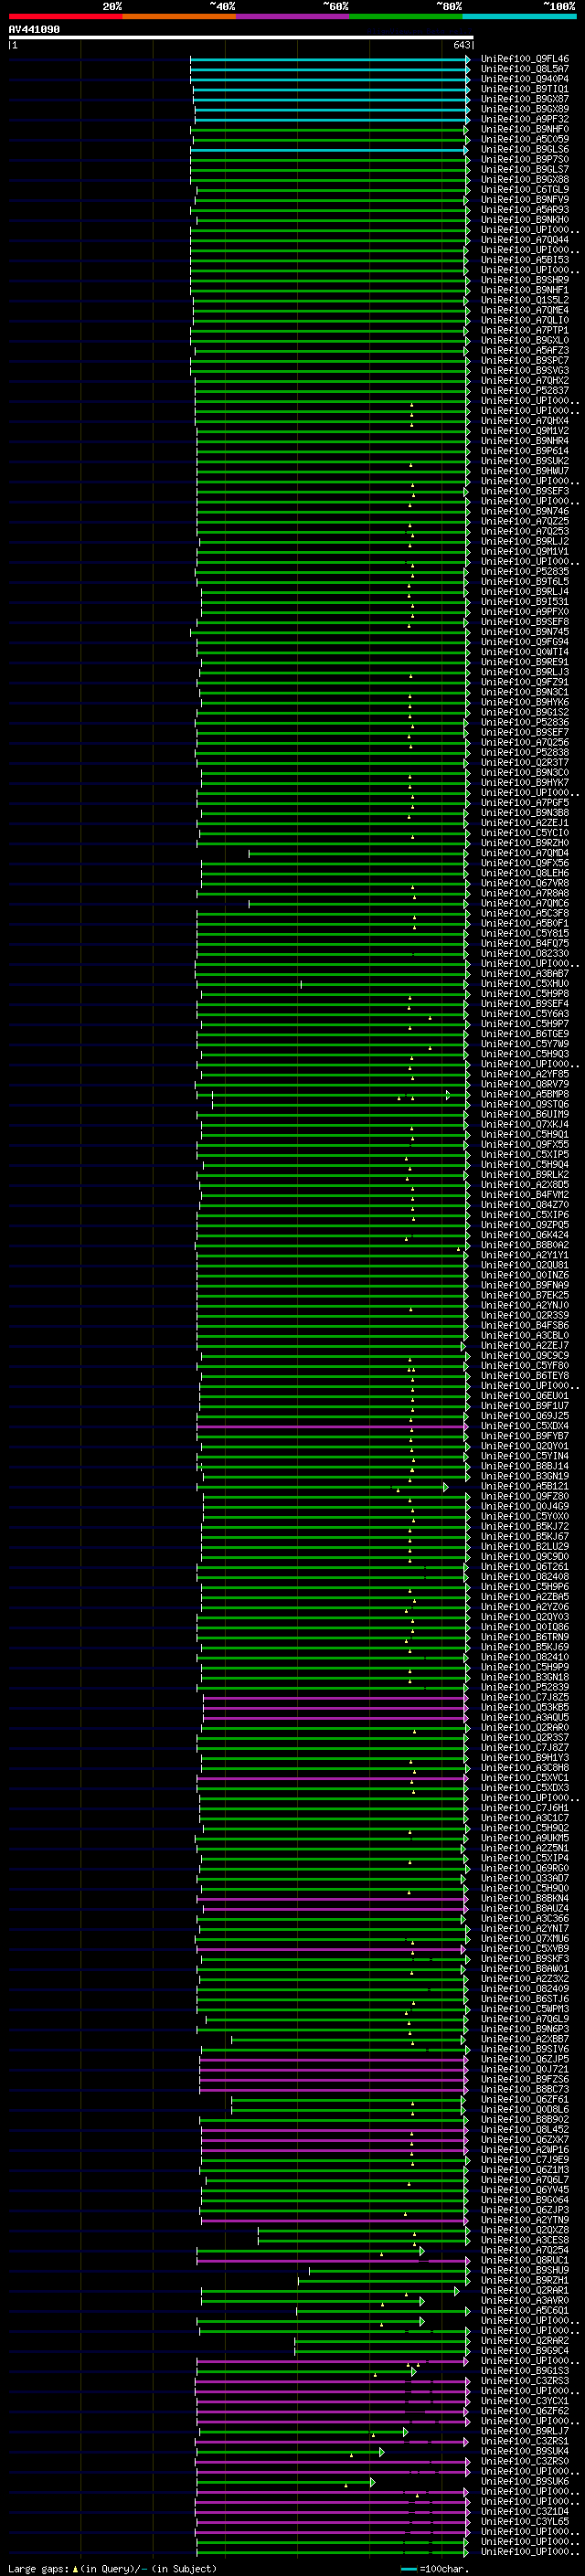The image size is (585, 2576).
Task: Select UniRef100_Q69J25 label
Action: coord(525,1416)
